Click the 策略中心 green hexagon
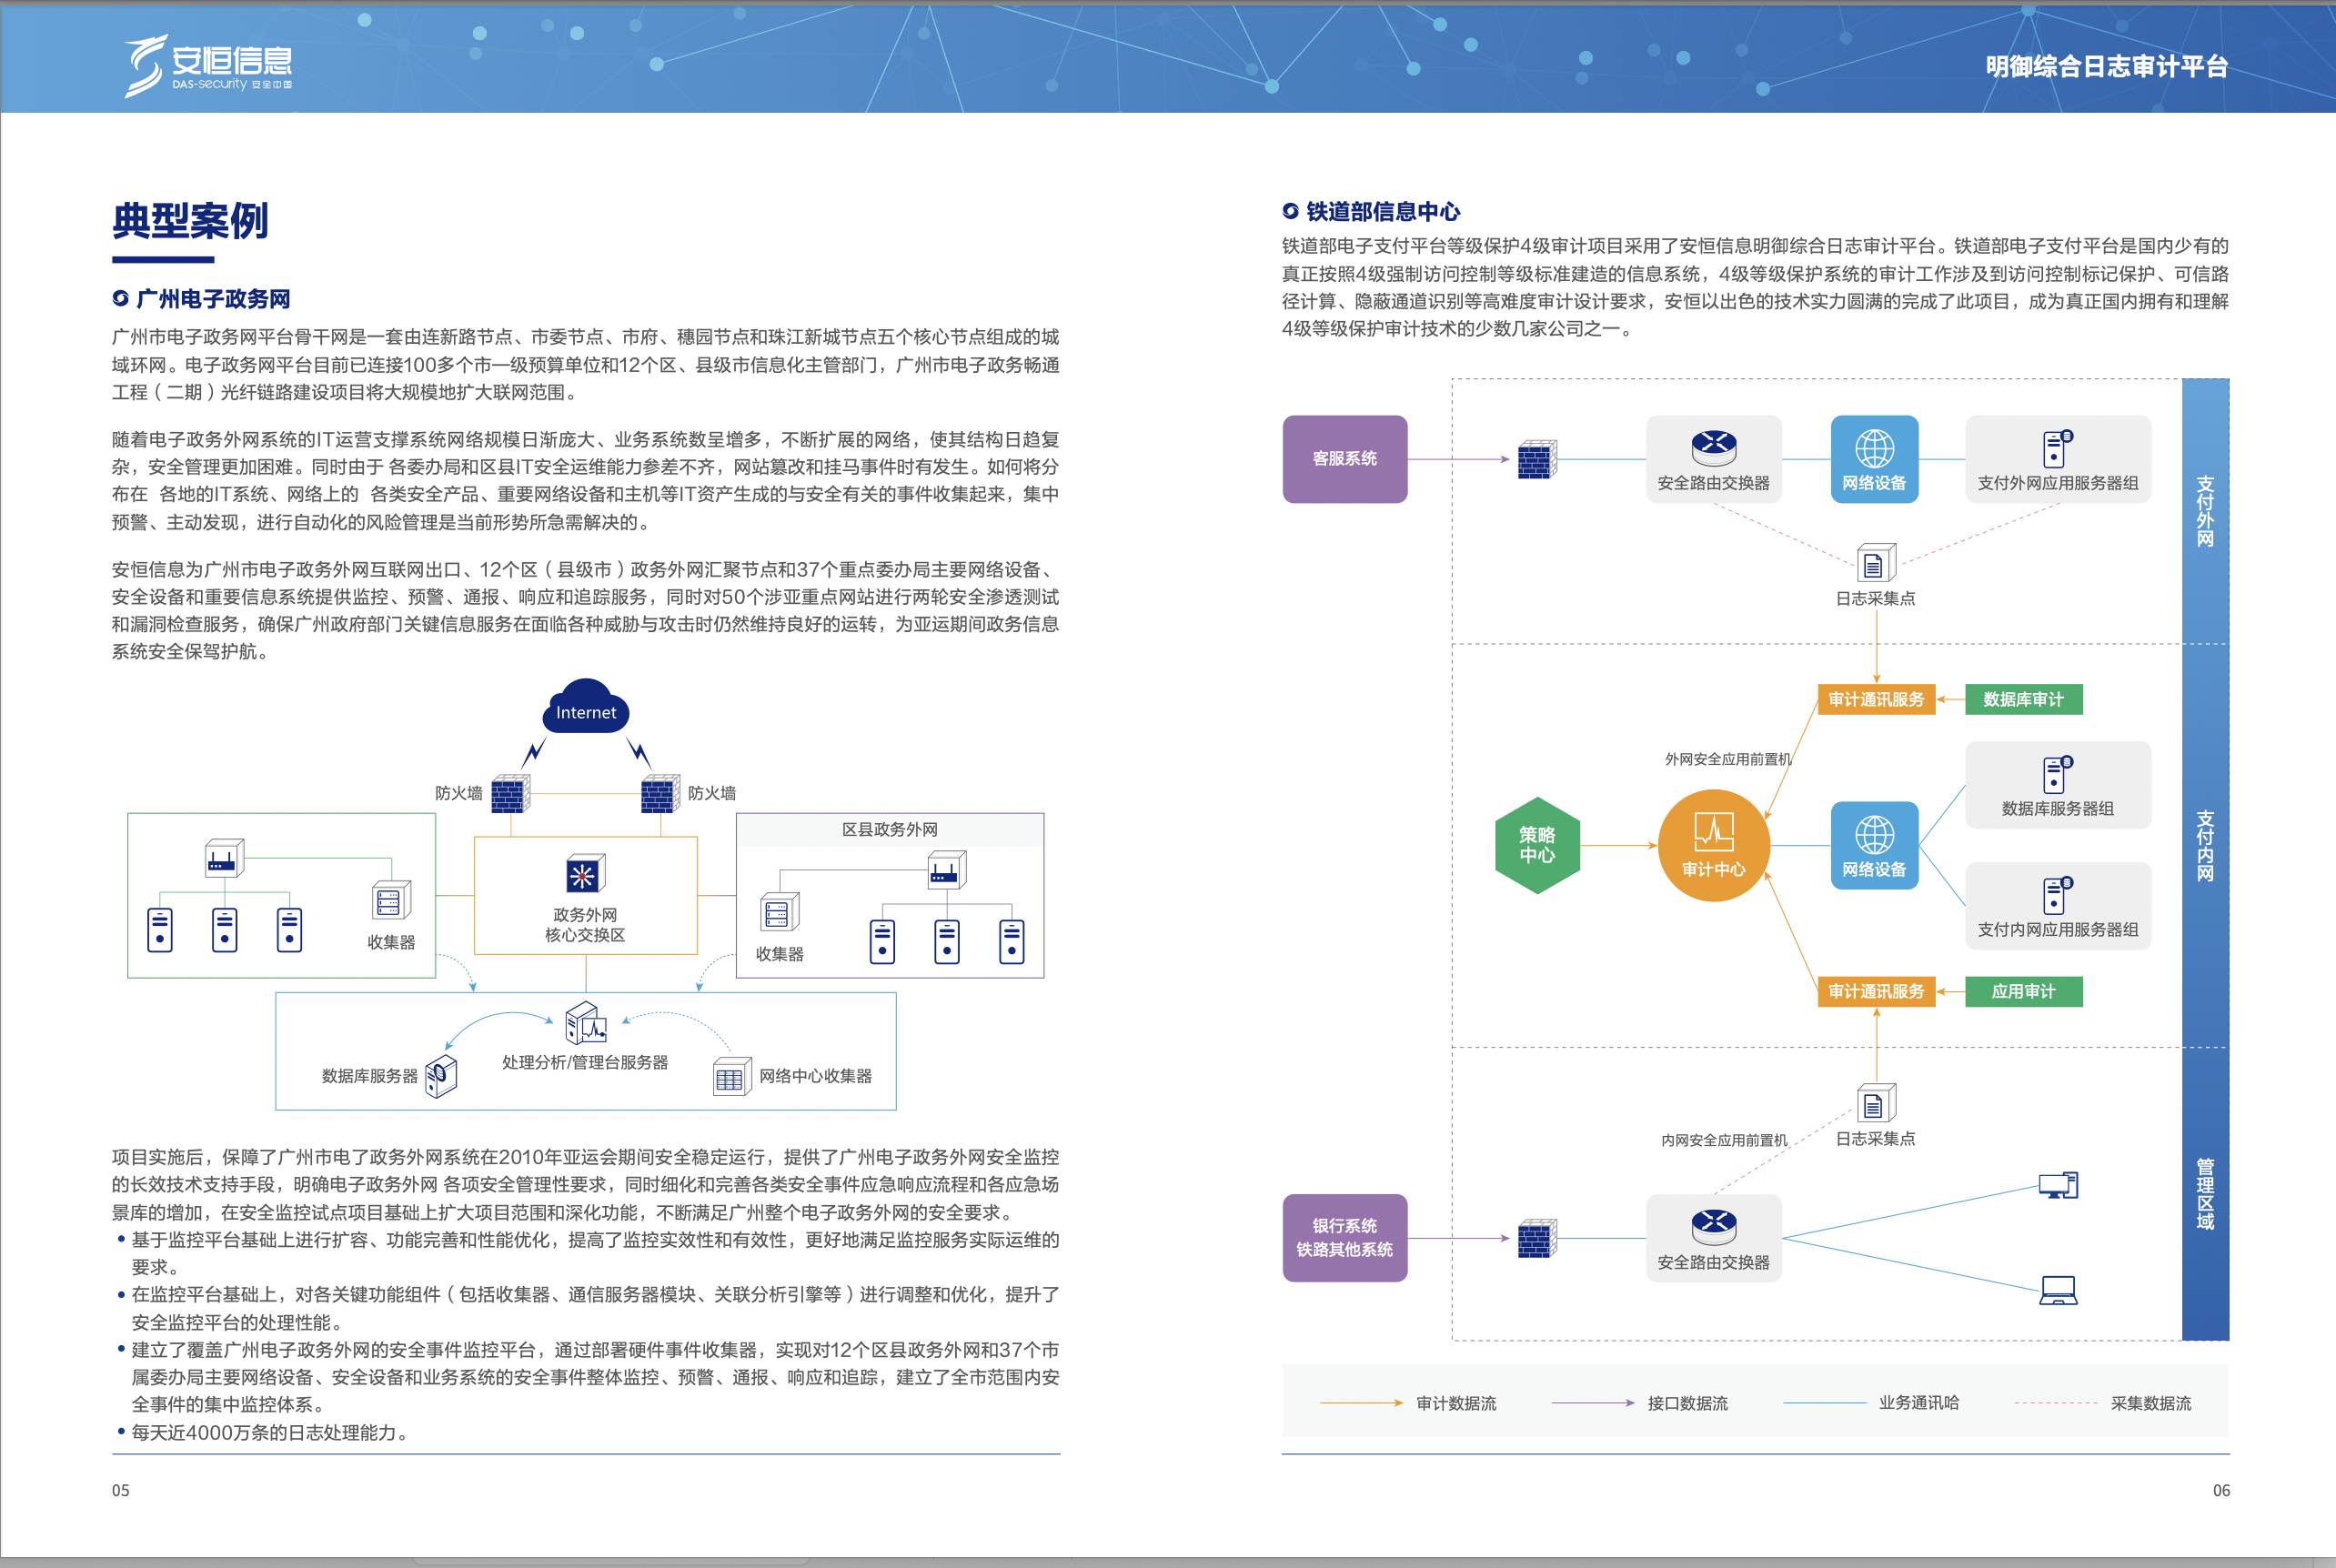Viewport: 2336px width, 1568px height. [1537, 845]
